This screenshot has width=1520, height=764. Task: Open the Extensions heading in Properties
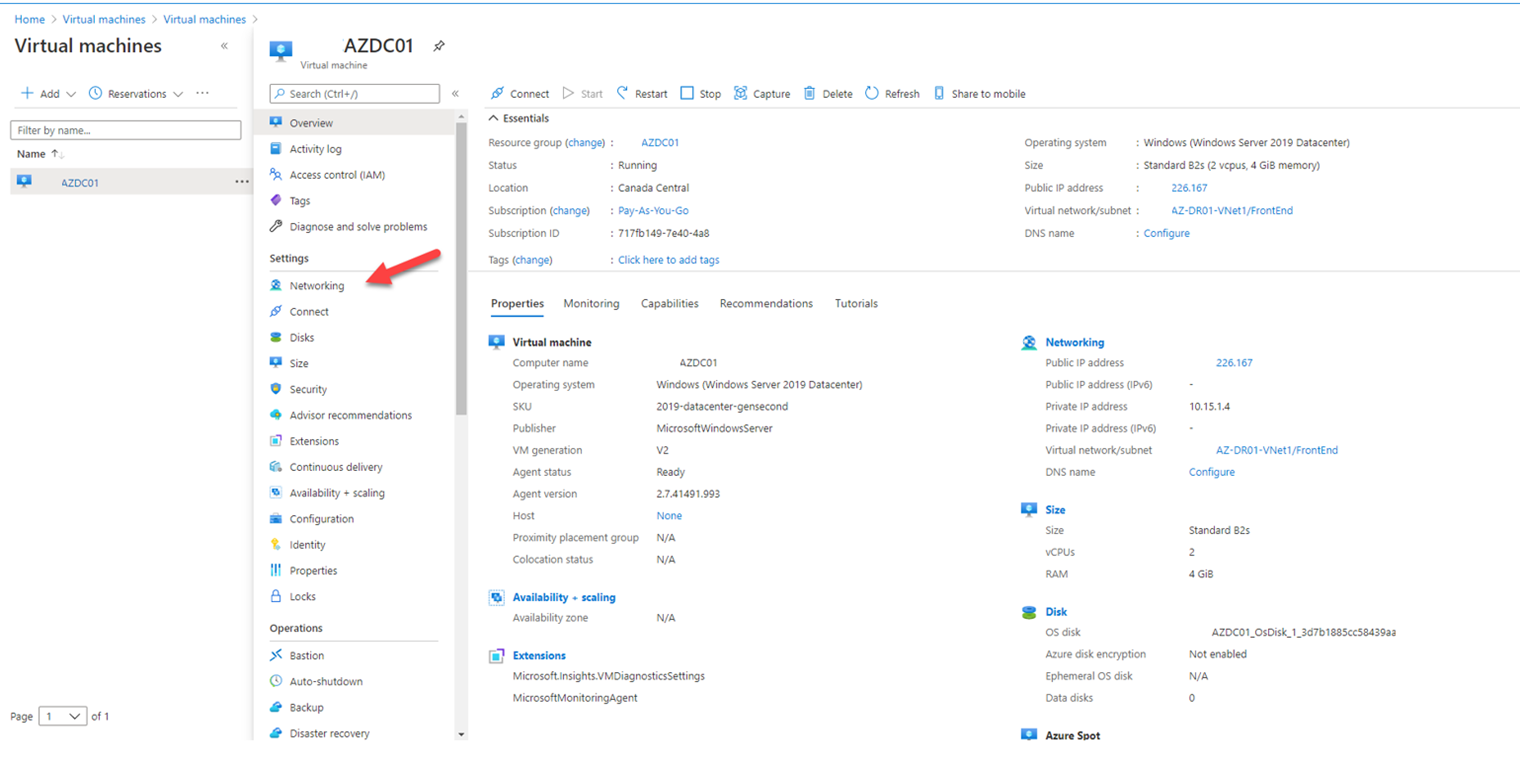click(x=539, y=656)
